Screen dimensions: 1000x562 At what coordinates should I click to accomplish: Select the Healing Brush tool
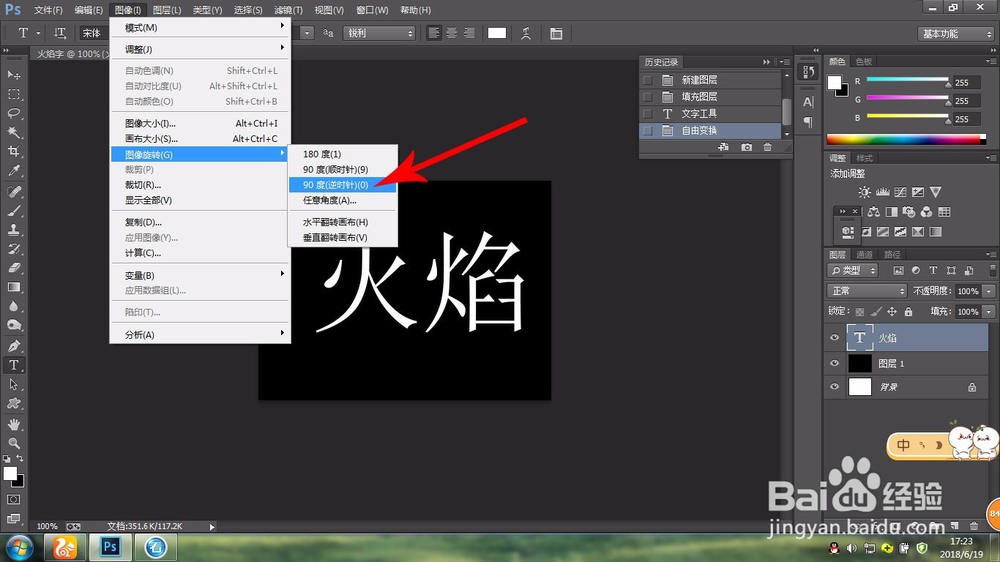coord(13,191)
